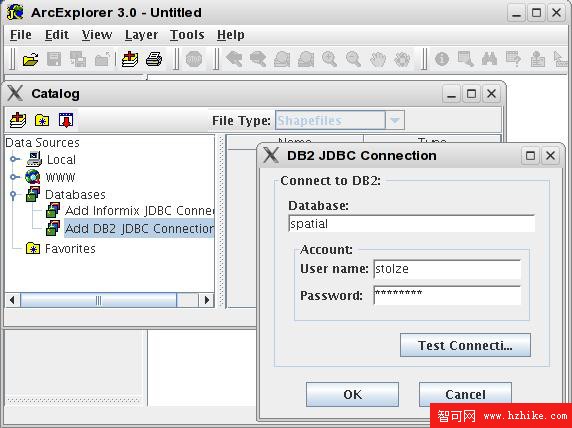Click the grayed Save As icon
Screen dimensions: 572x428
(x=78, y=59)
